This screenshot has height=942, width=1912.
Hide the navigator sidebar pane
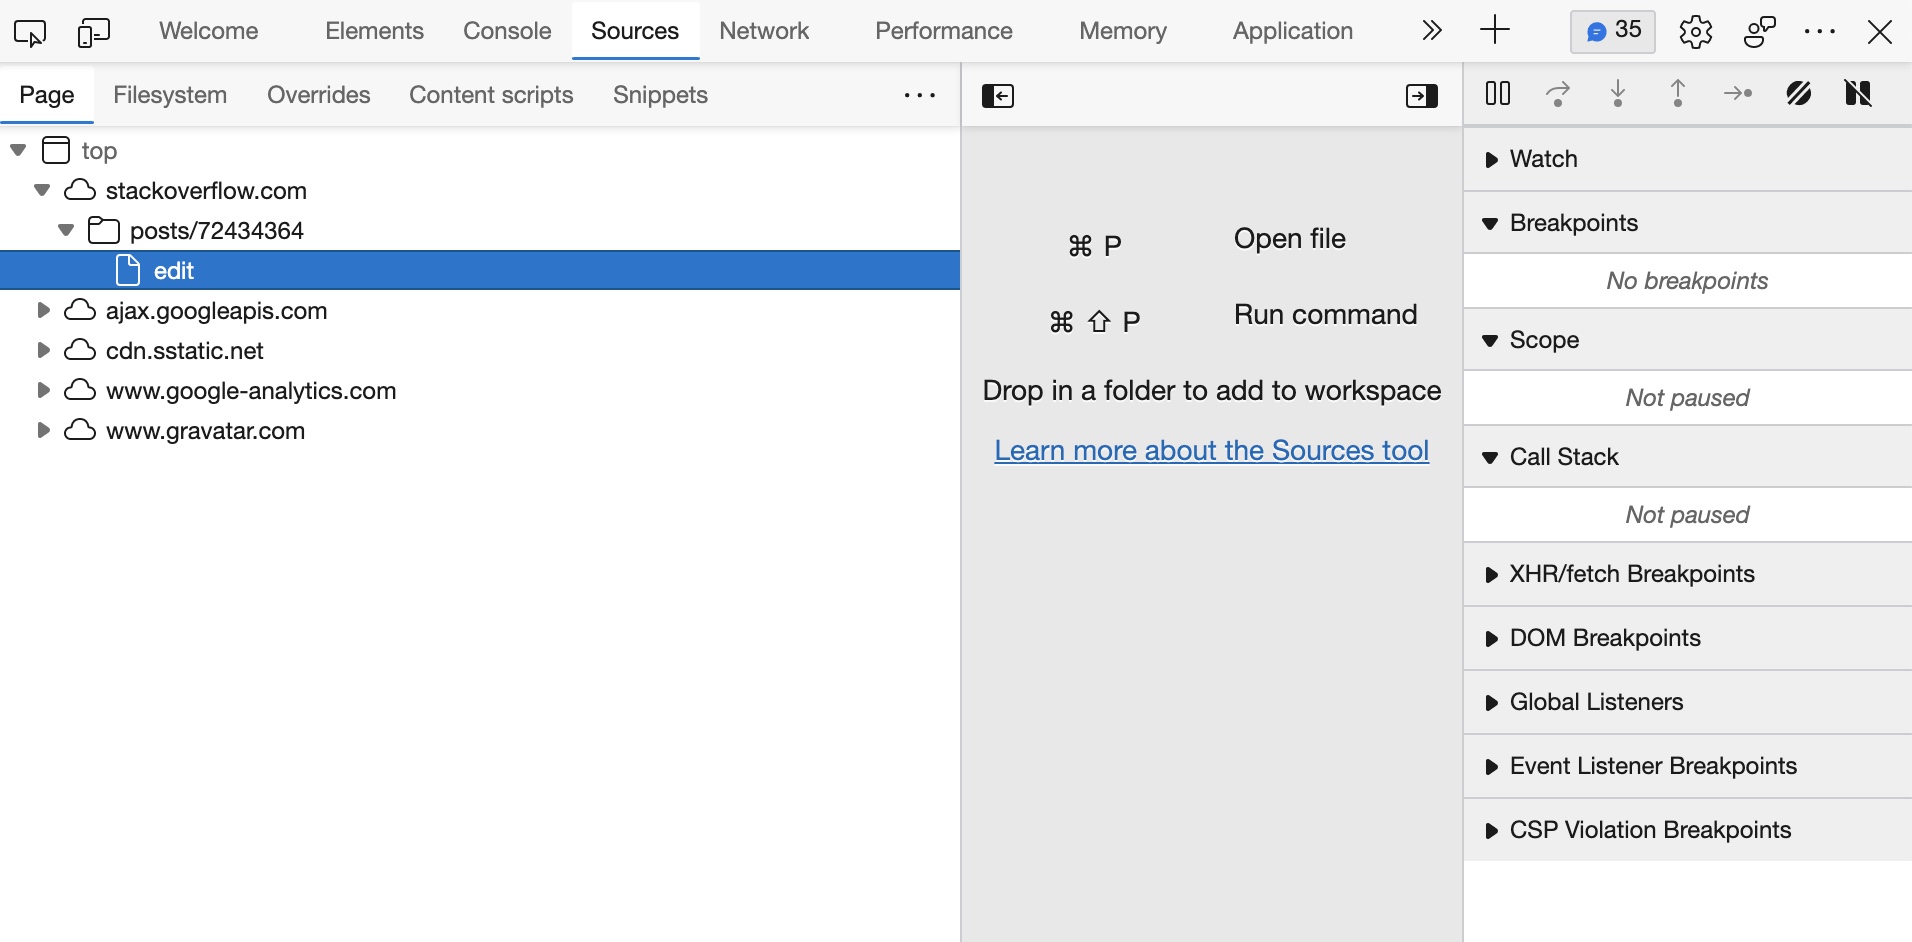[x=998, y=96]
